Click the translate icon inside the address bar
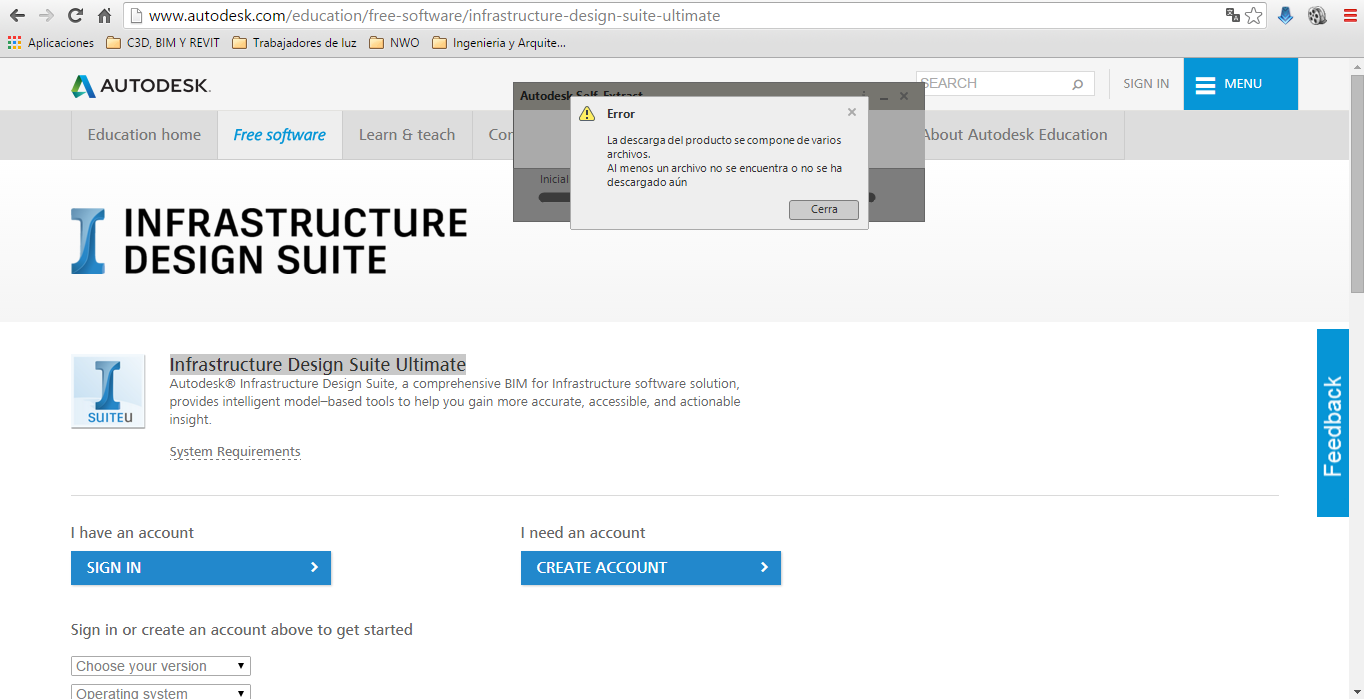1364x699 pixels. coord(1231,15)
